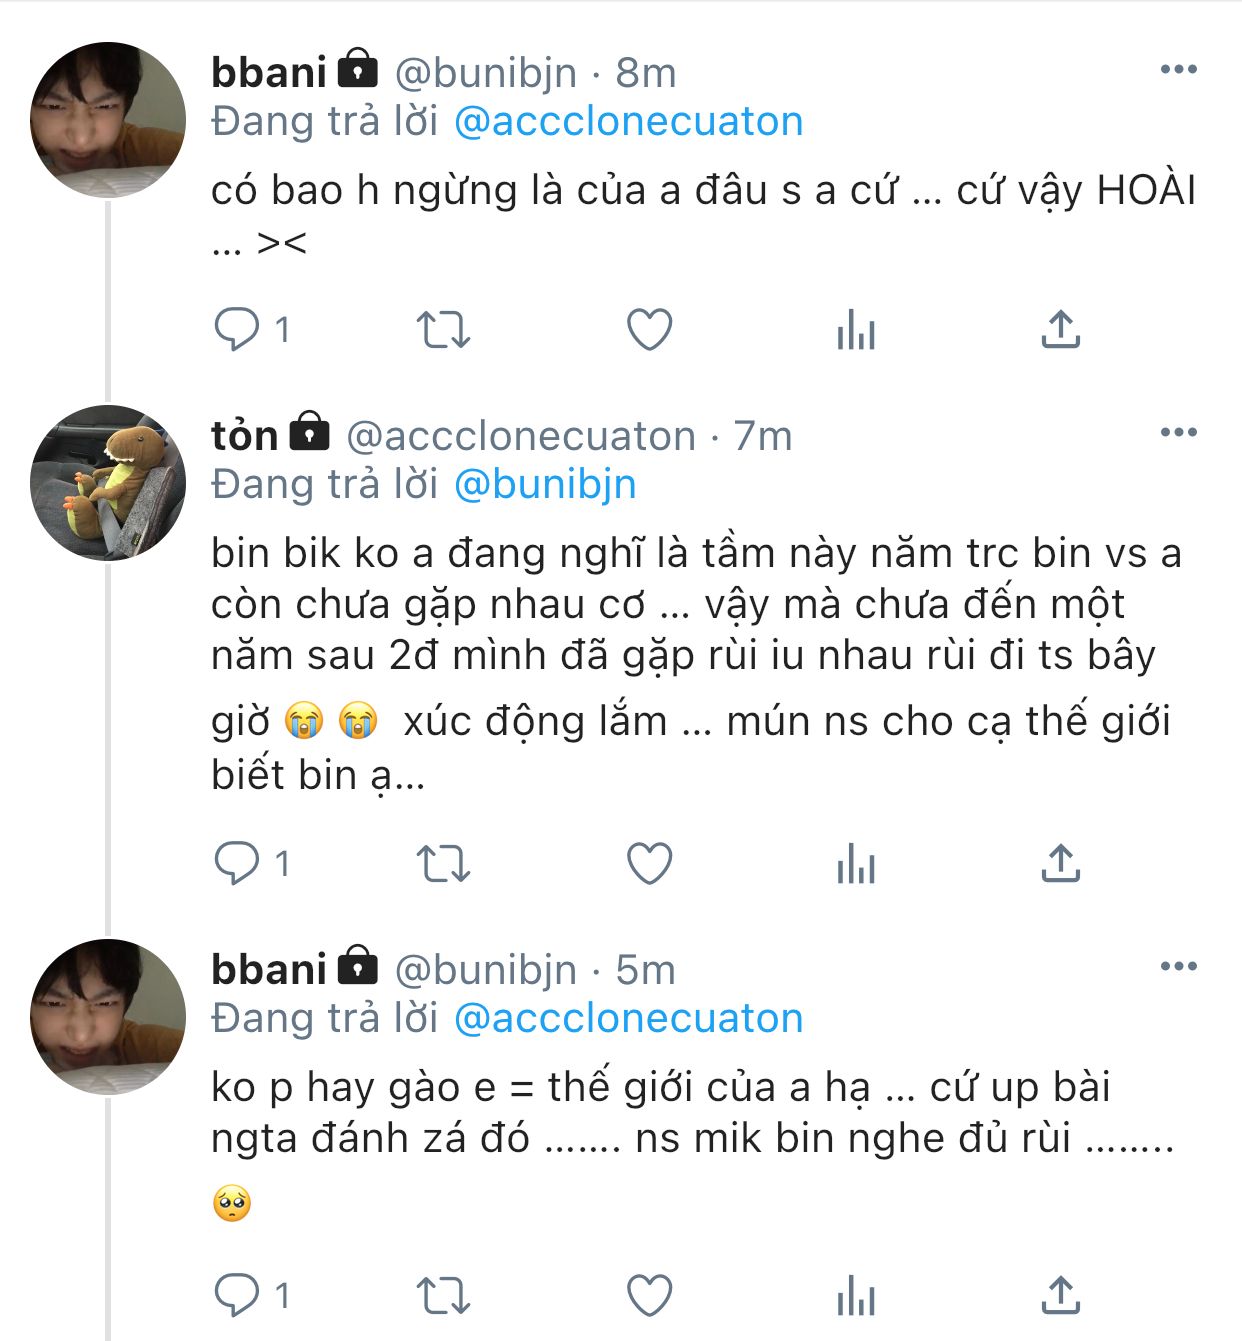View analytics for tỏn's tweet
1242x1341 pixels.
pyautogui.click(x=856, y=863)
